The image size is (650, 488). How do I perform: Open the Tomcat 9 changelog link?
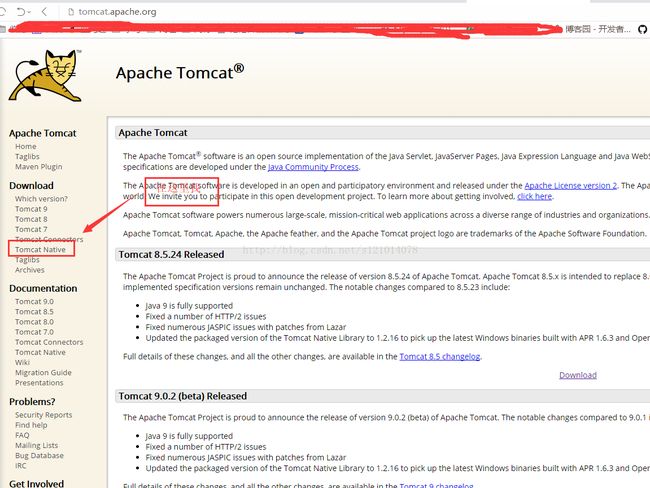tap(436, 485)
